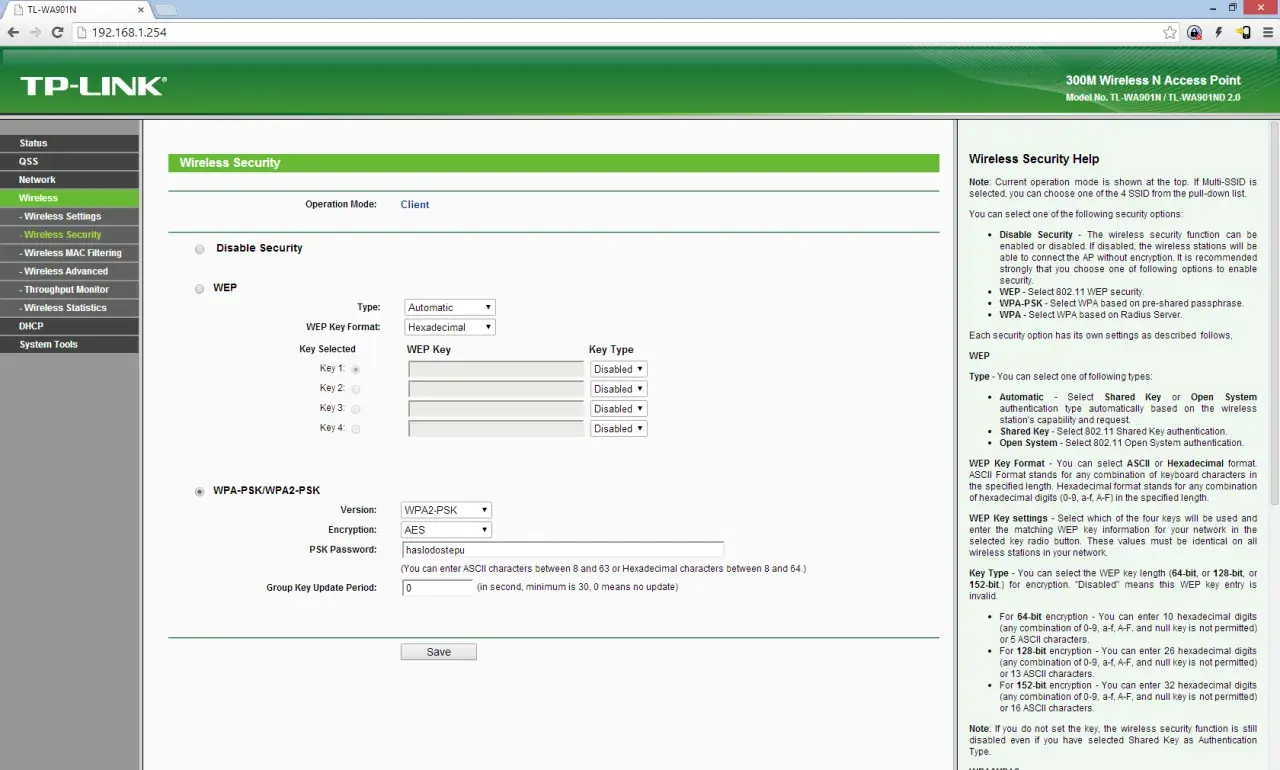The image size is (1280, 770).
Task: Click the lightning bolt extension icon
Action: point(1219,32)
